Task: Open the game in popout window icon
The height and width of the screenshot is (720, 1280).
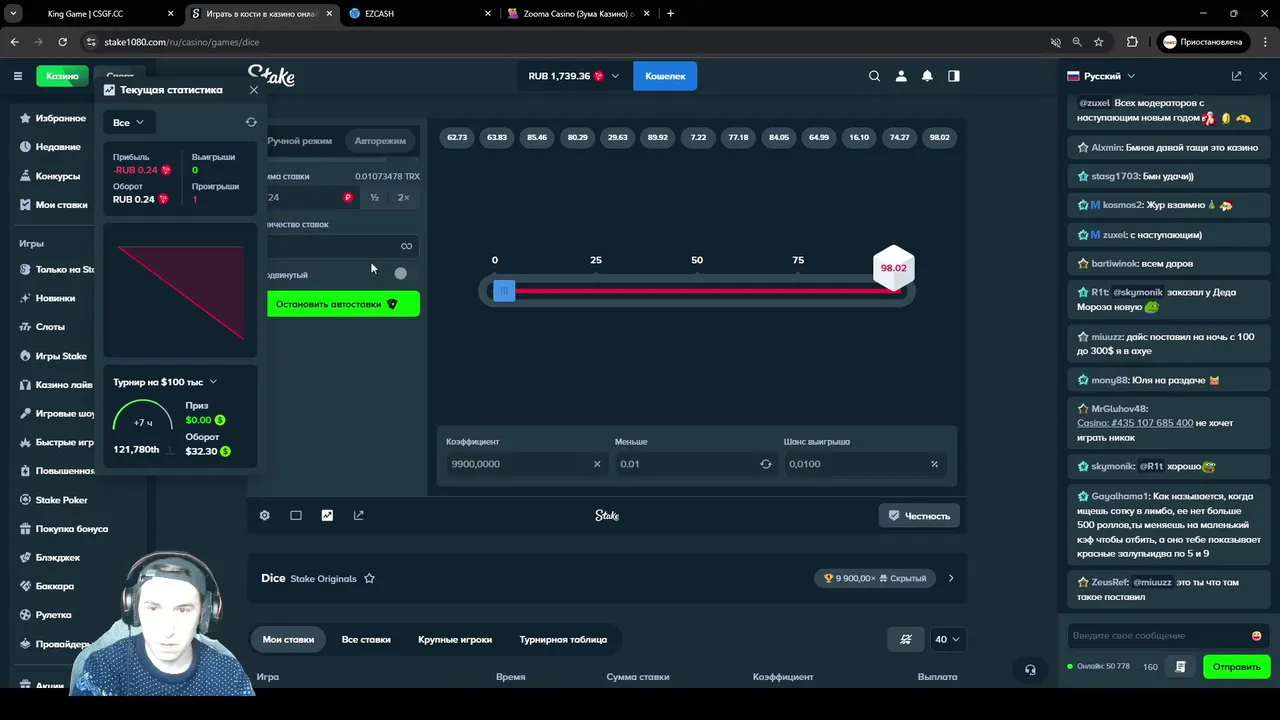Action: (x=359, y=515)
